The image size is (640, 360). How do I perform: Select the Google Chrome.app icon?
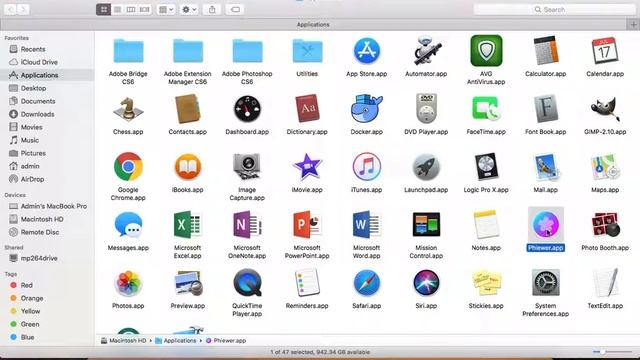[128, 167]
